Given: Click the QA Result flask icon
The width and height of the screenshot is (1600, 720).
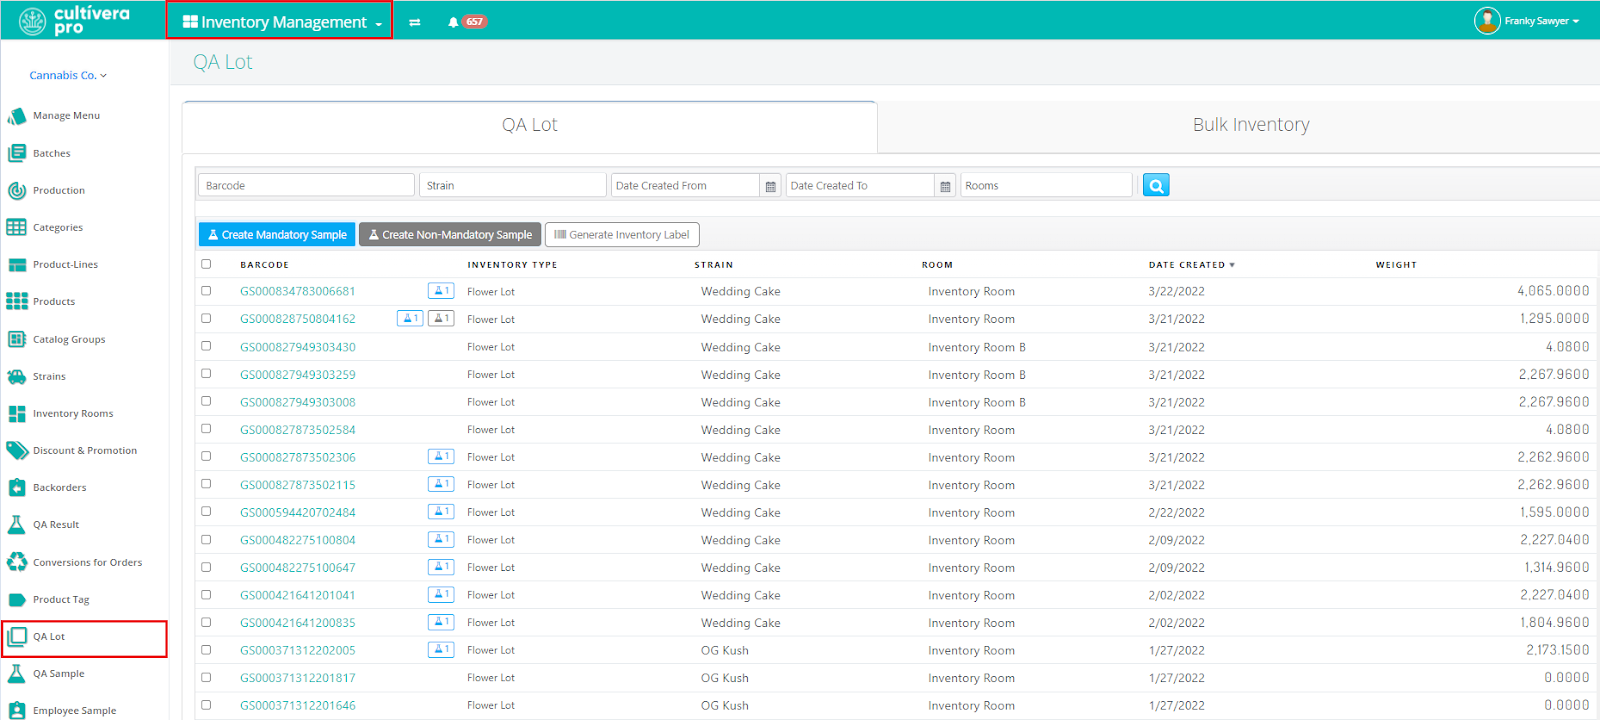Looking at the screenshot, I should pos(17,524).
